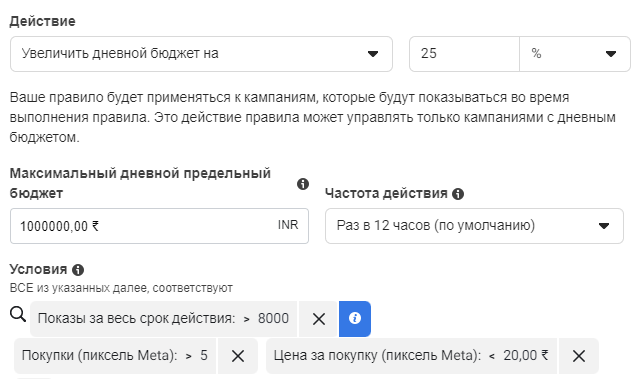
Task: Click the blue info button next to the impressions condition
Action: (x=355, y=319)
